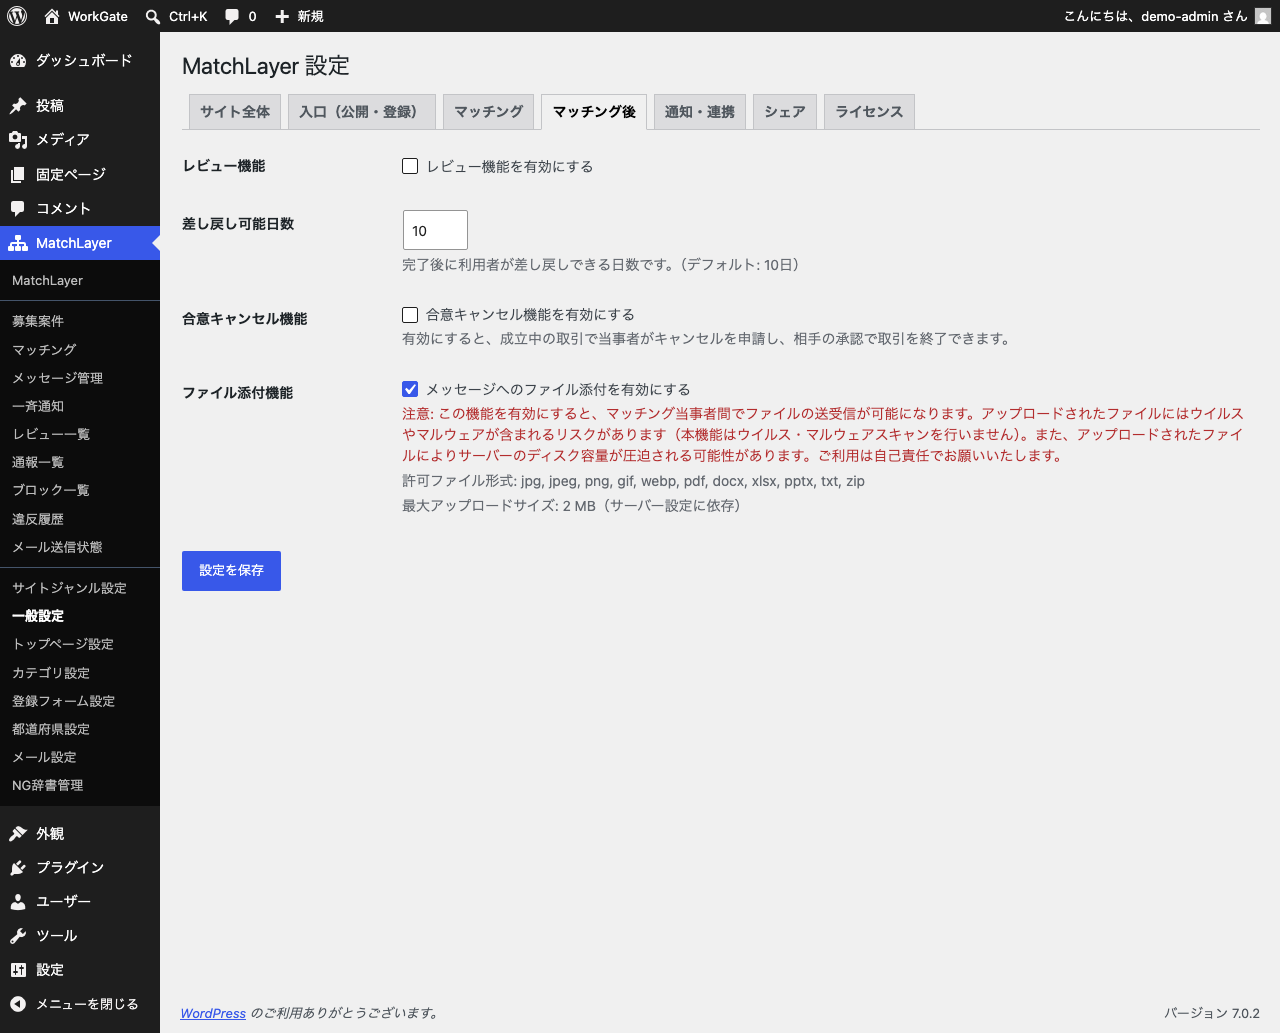Switch to the 通知・連携 tab

(700, 112)
